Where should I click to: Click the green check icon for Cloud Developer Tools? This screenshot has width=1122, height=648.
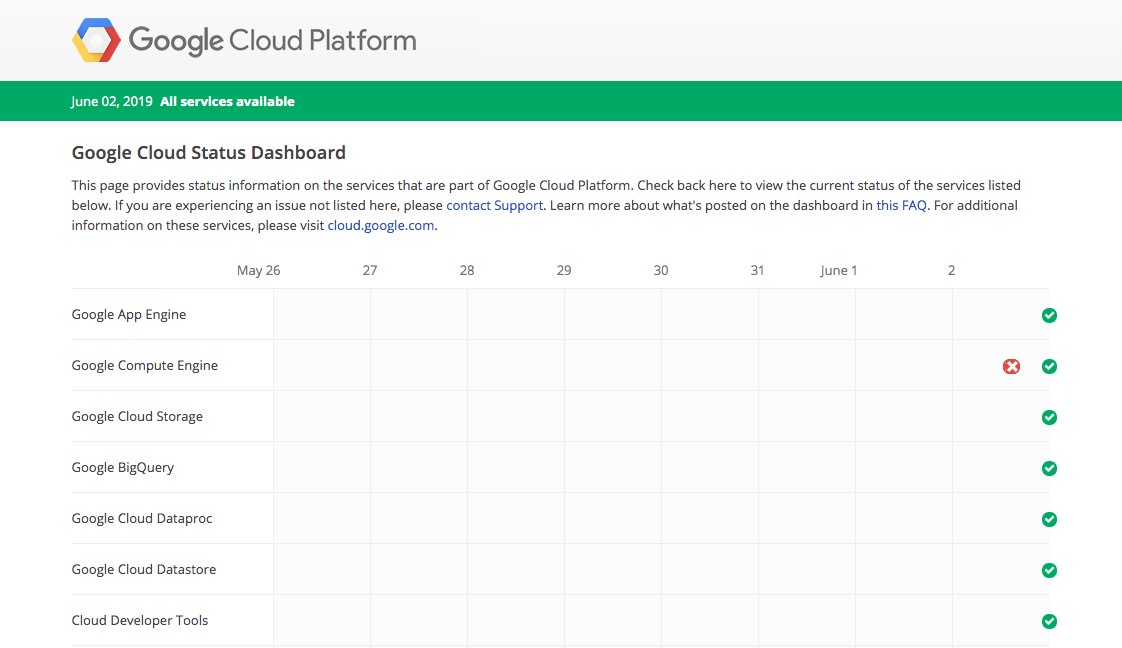pyautogui.click(x=1049, y=621)
